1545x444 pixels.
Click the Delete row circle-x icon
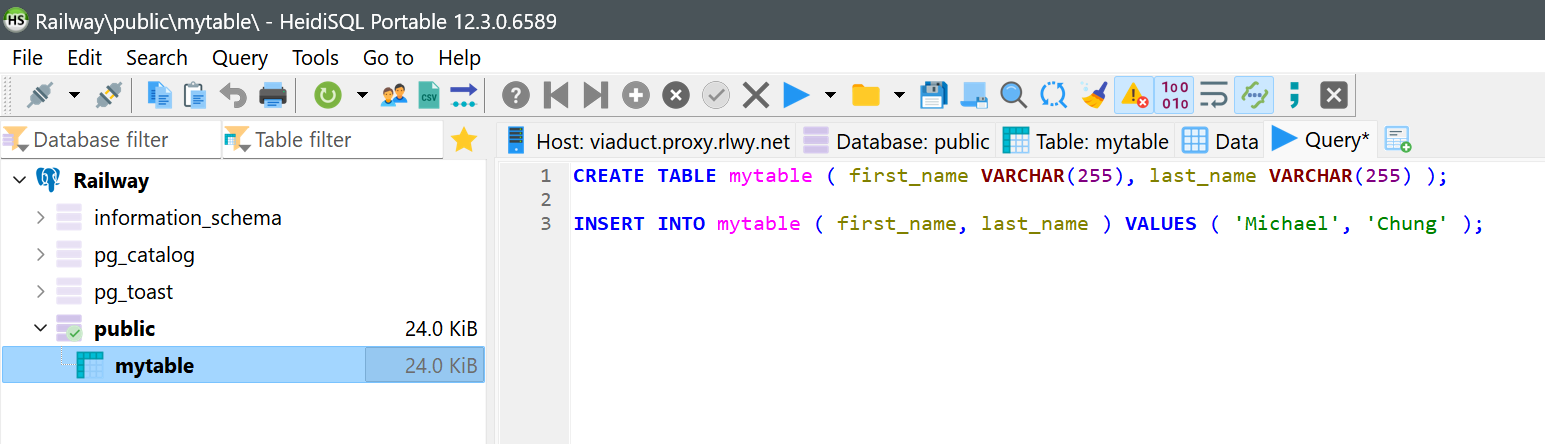click(676, 95)
